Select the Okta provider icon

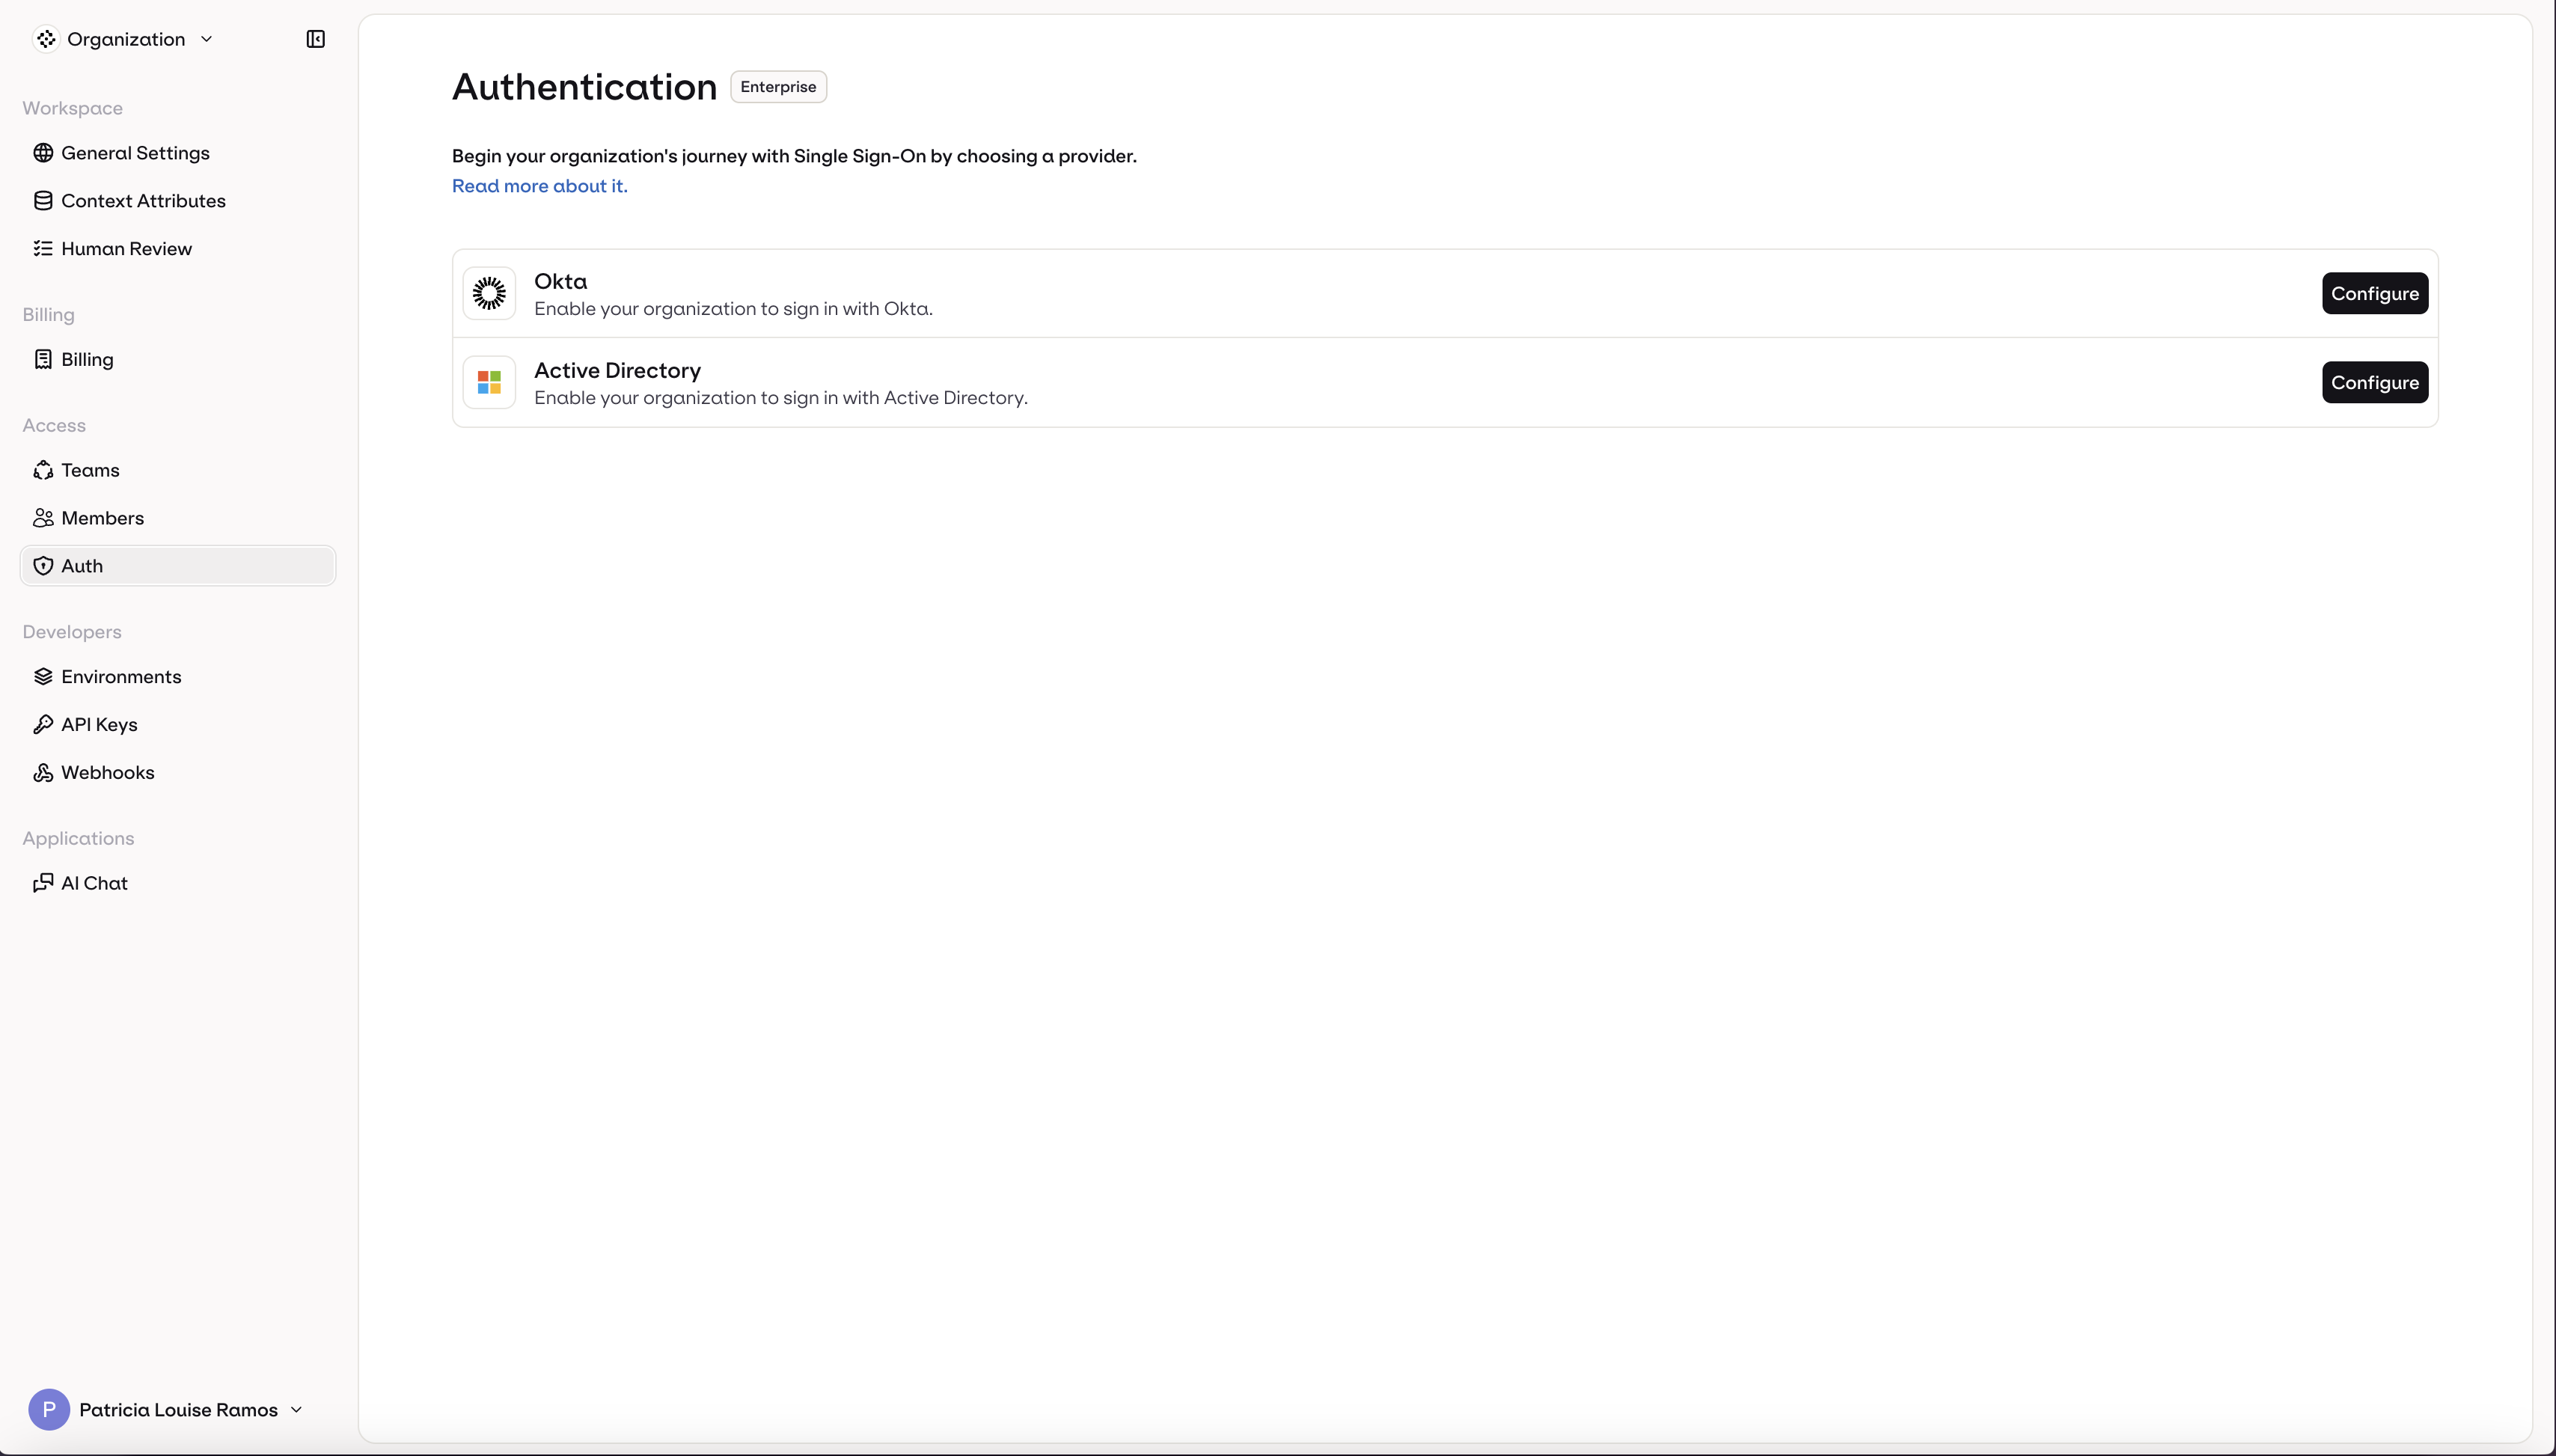point(489,292)
